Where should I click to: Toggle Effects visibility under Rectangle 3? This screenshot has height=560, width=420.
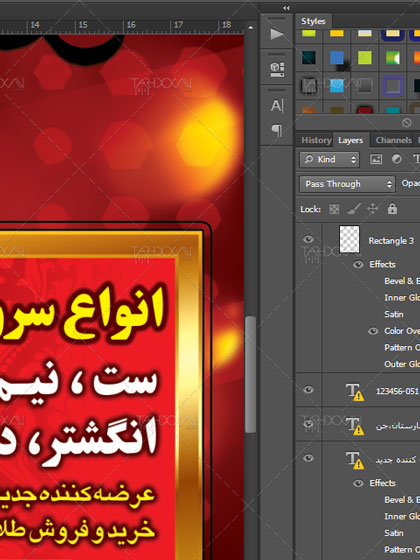(358, 265)
